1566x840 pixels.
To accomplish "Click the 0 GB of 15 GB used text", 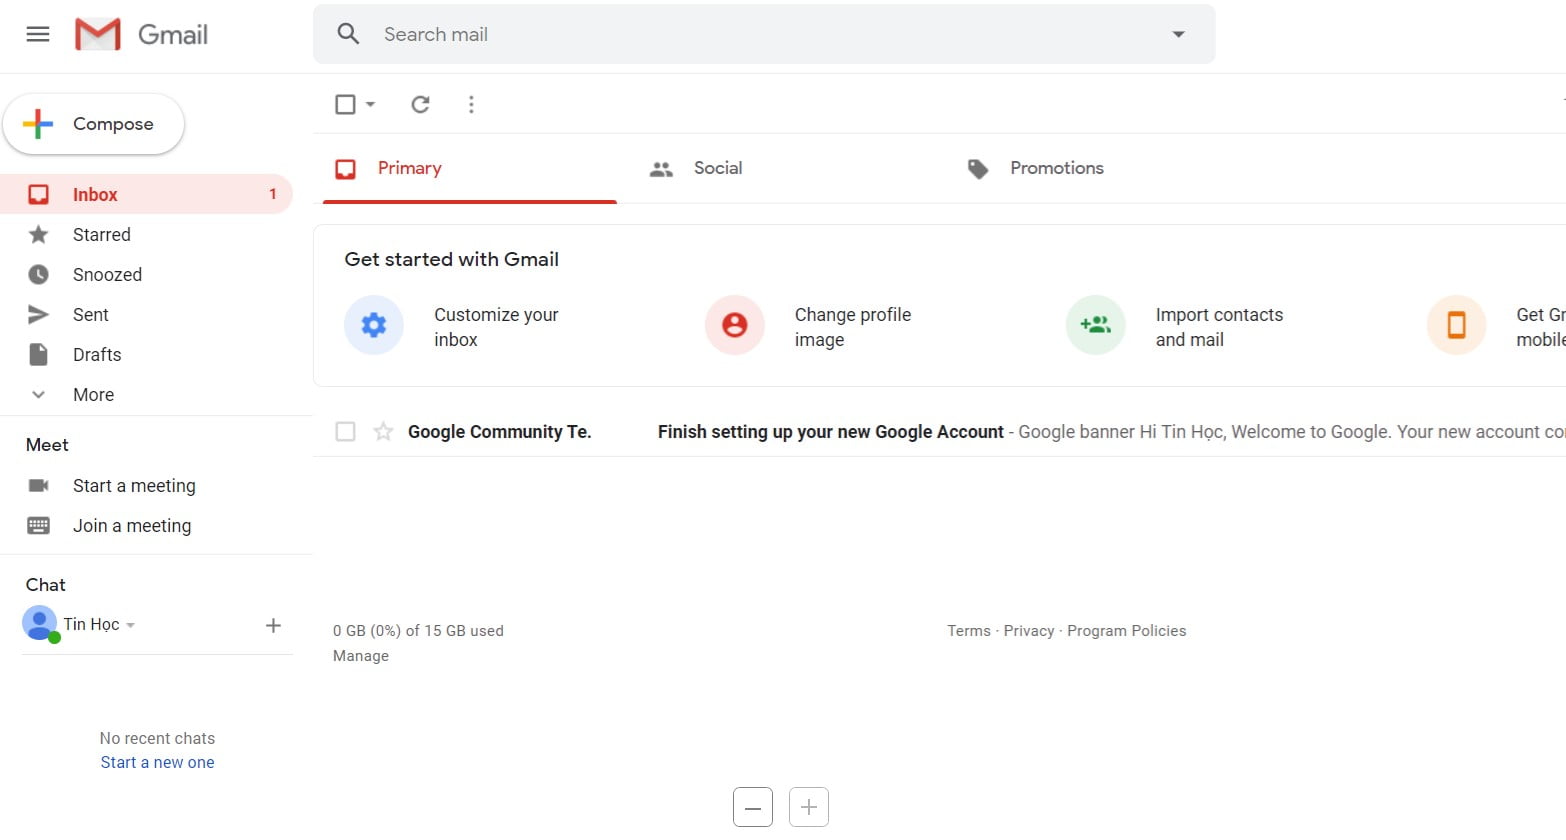I will tap(418, 631).
